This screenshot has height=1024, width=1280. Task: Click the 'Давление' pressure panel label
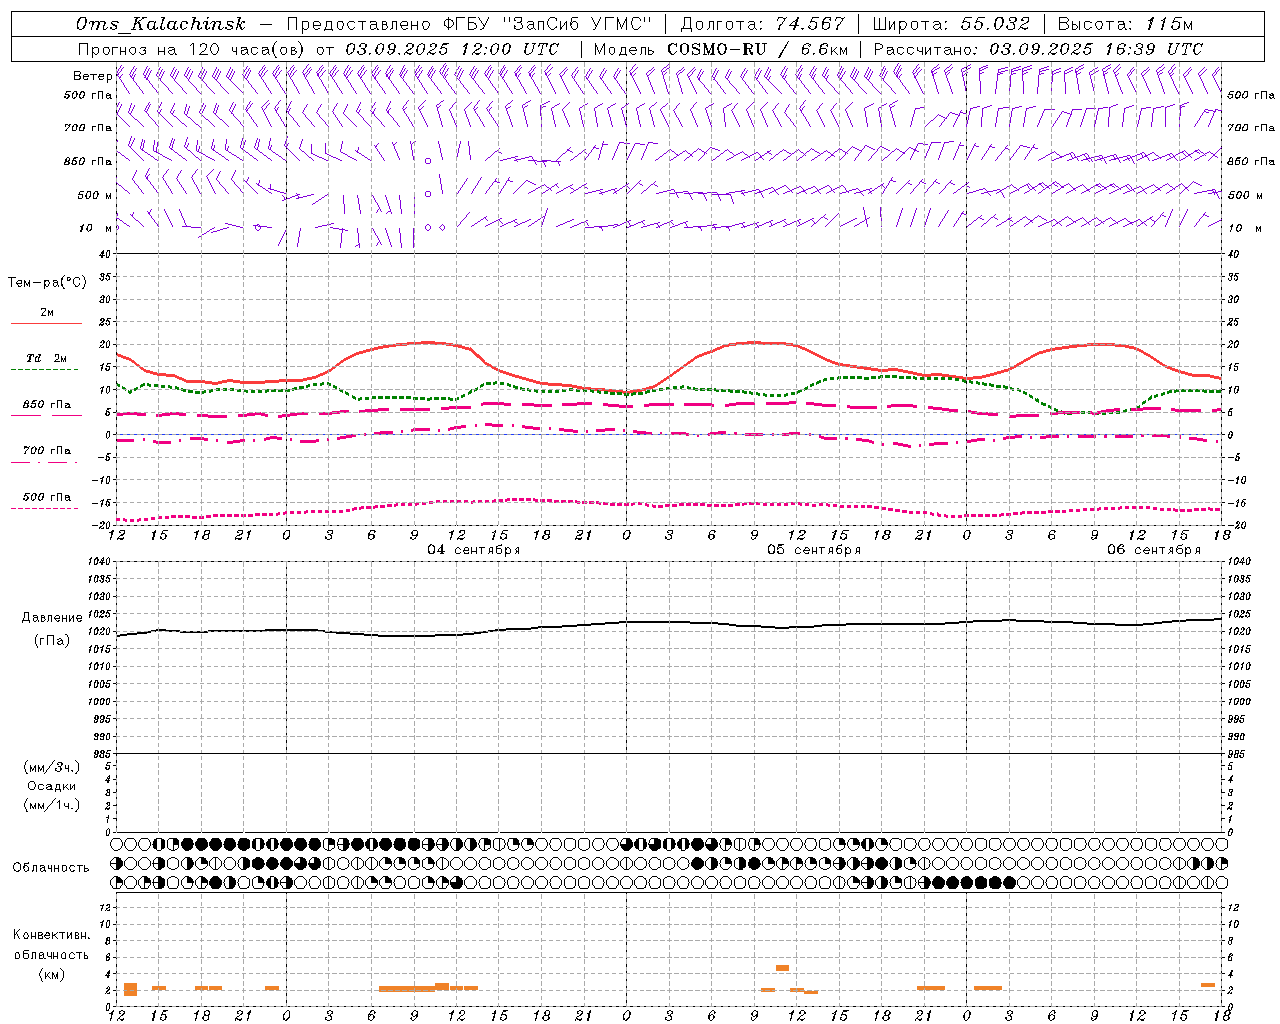(52, 618)
